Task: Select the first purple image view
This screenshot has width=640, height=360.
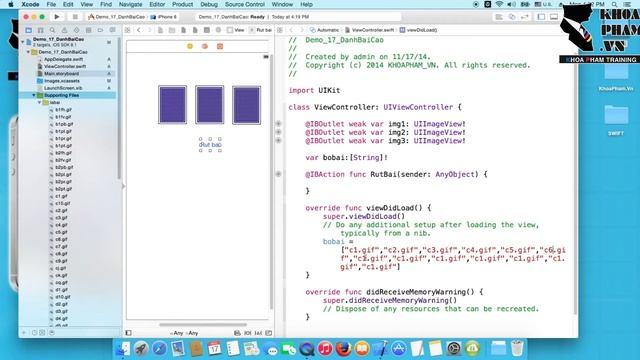Action: point(173,104)
